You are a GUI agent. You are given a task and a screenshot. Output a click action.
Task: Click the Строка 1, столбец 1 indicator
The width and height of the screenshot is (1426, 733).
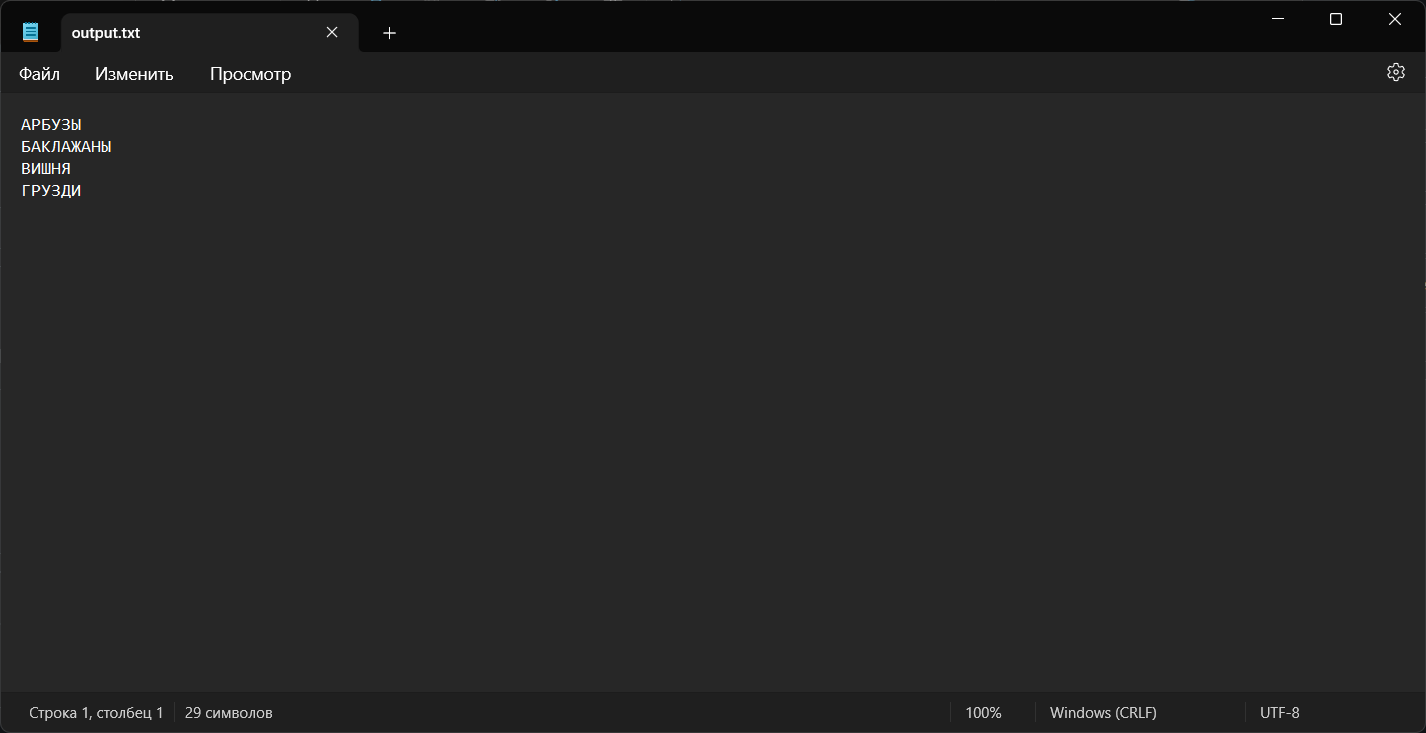tap(96, 713)
